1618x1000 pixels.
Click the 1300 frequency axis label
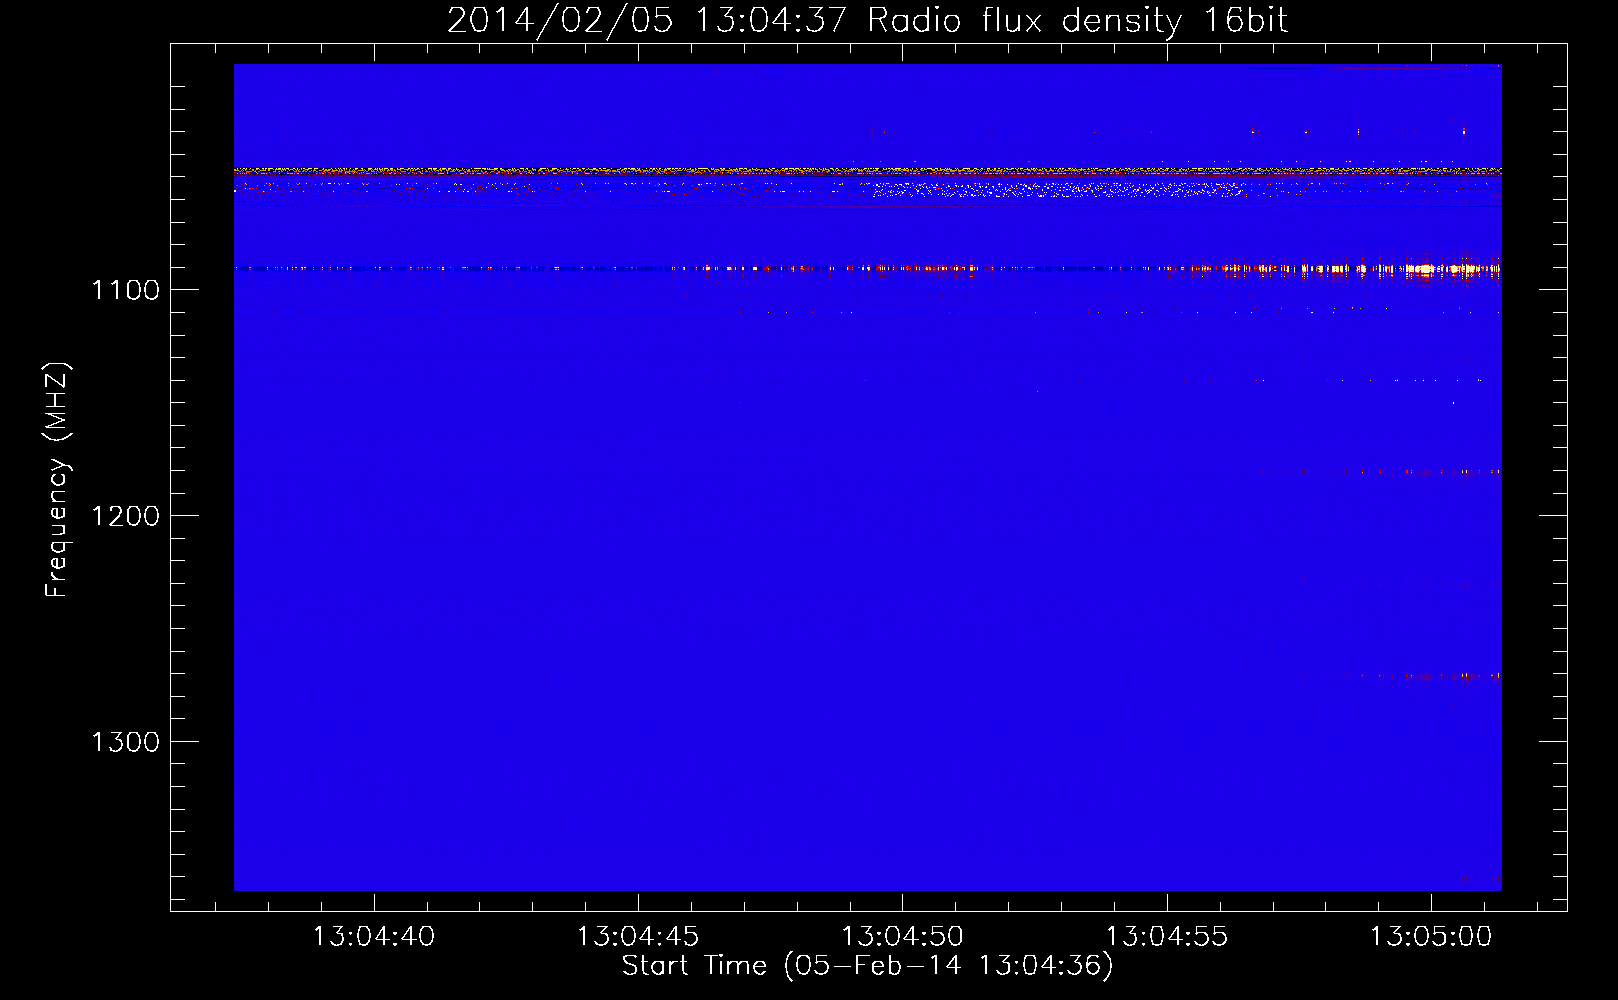pyautogui.click(x=125, y=742)
